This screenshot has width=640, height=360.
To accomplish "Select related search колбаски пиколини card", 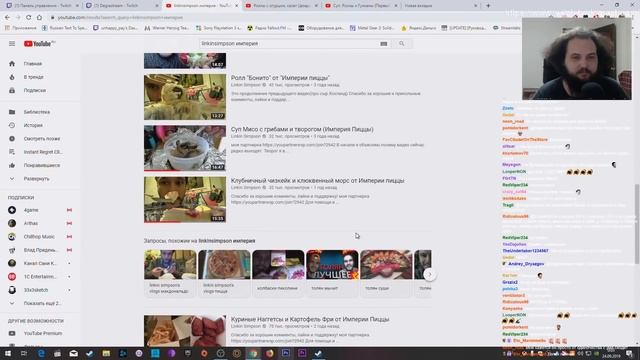I will [278, 273].
